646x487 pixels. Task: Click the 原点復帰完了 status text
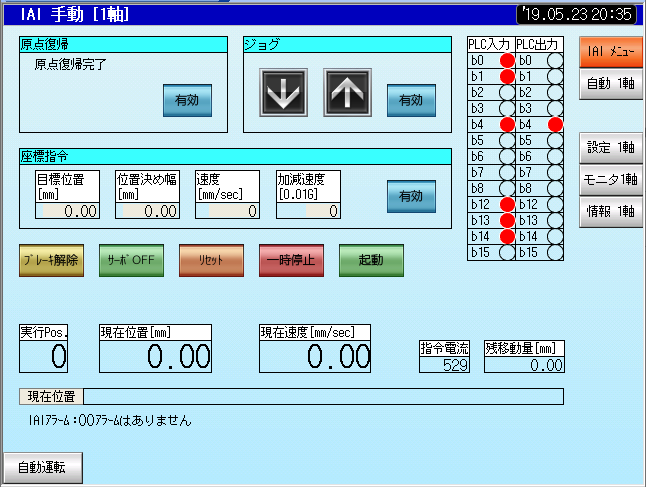click(70, 64)
